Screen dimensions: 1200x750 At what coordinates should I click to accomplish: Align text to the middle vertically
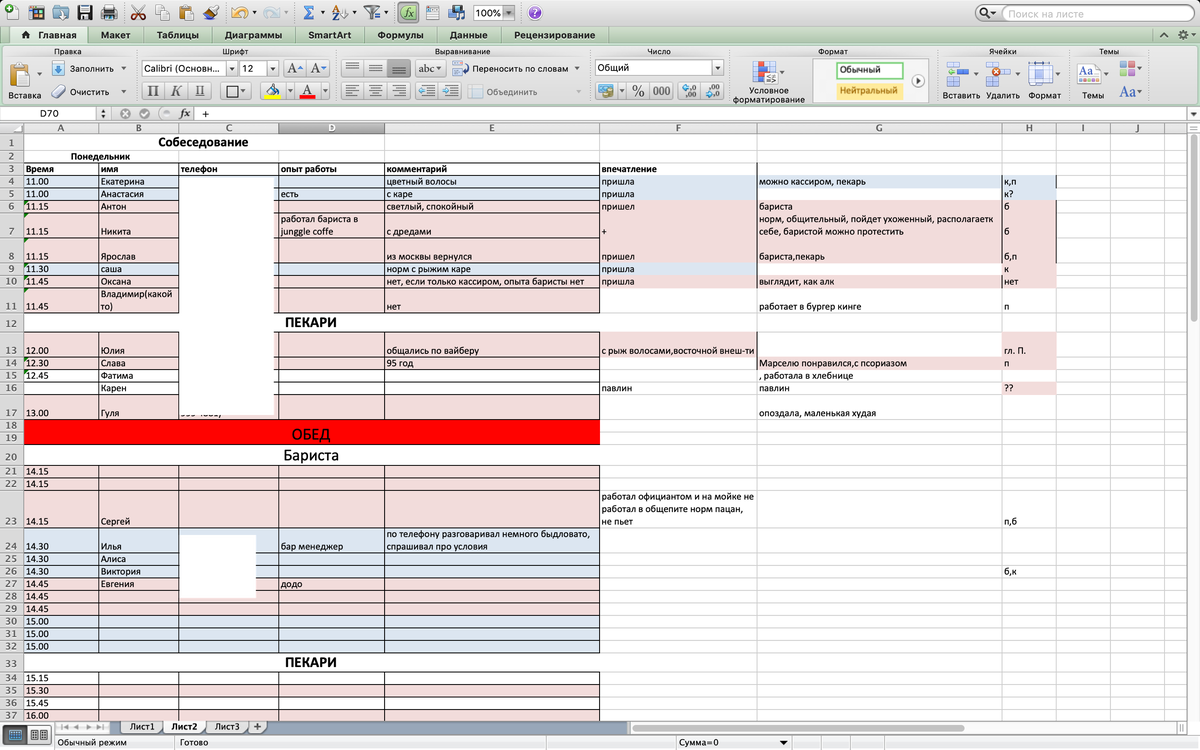tap(376, 68)
